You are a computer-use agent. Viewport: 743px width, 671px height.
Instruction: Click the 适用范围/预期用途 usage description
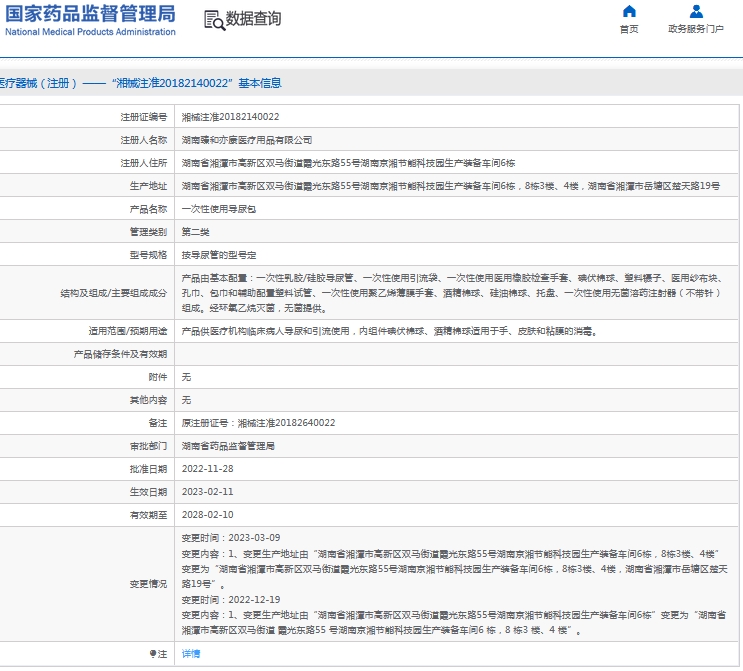pos(390,331)
